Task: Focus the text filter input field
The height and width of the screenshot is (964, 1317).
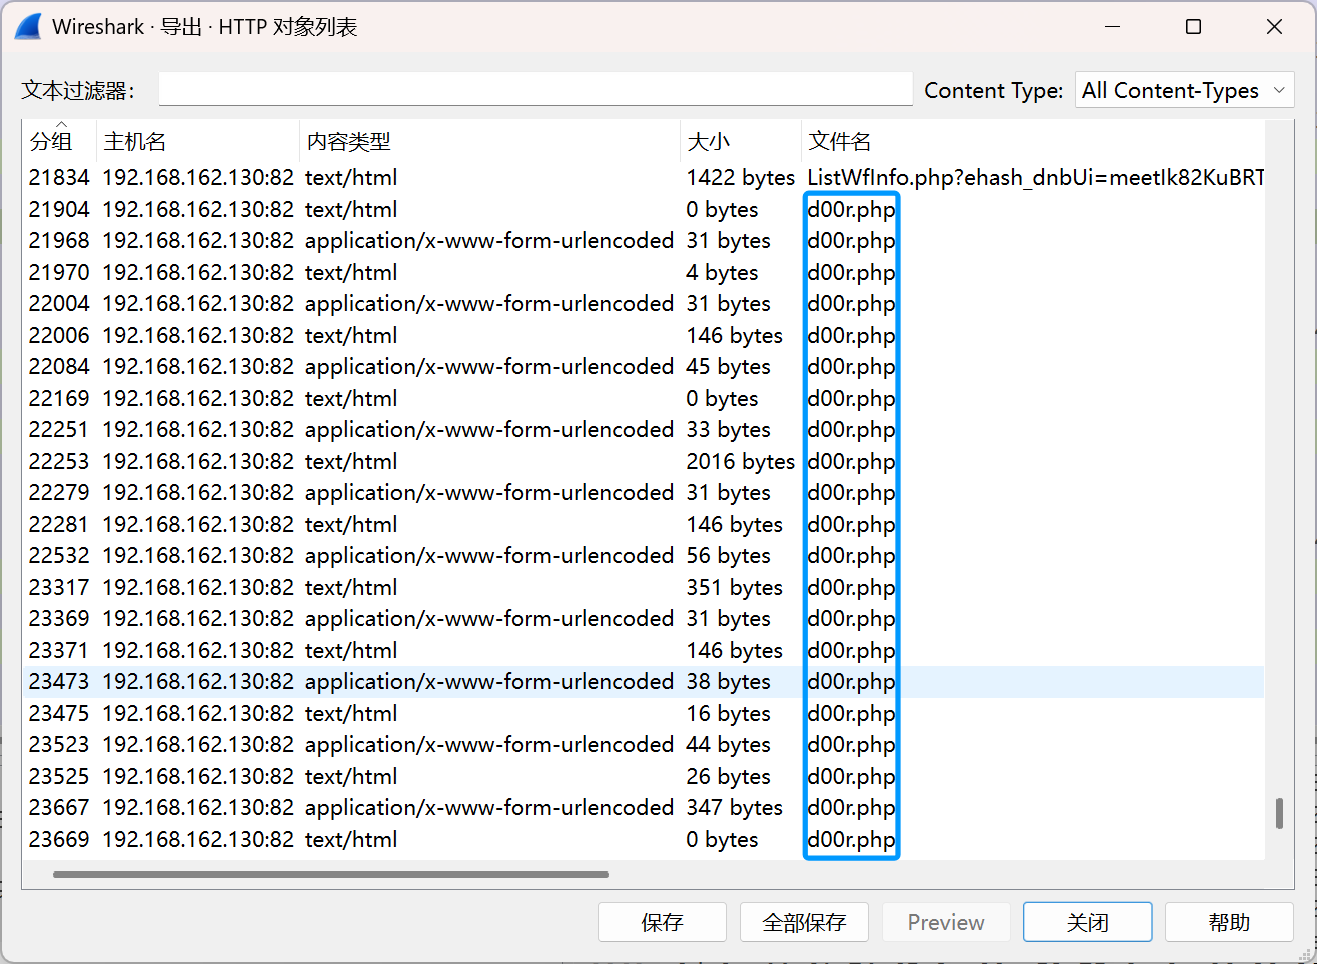Action: click(x=535, y=89)
